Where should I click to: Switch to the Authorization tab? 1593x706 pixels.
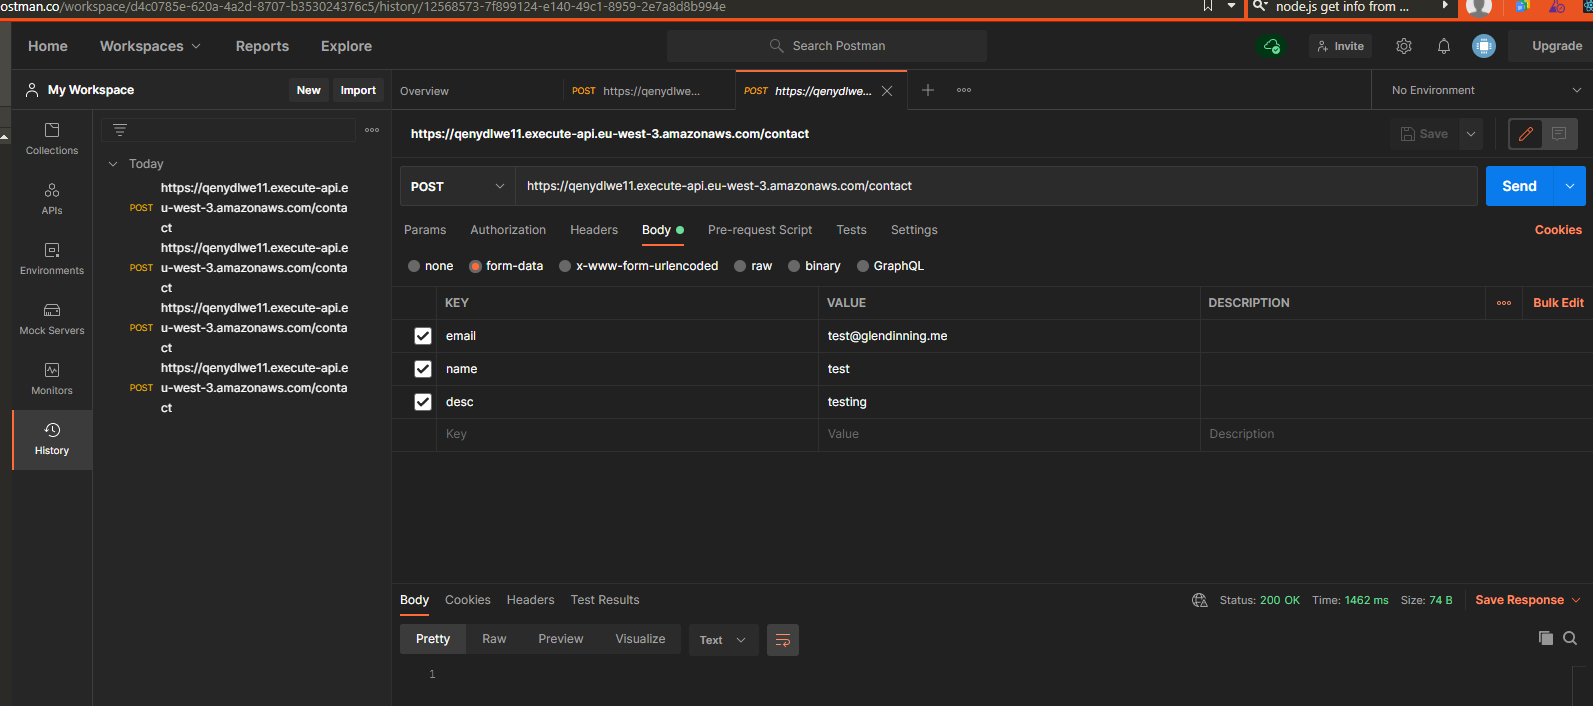(x=508, y=230)
